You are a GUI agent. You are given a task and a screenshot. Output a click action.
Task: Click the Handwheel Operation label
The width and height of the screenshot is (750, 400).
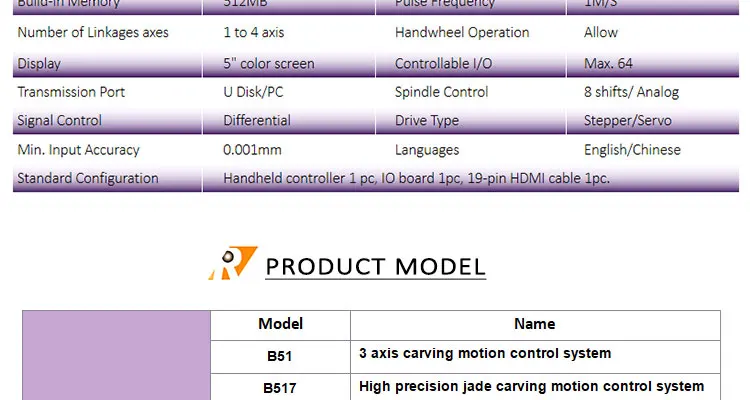click(x=462, y=33)
